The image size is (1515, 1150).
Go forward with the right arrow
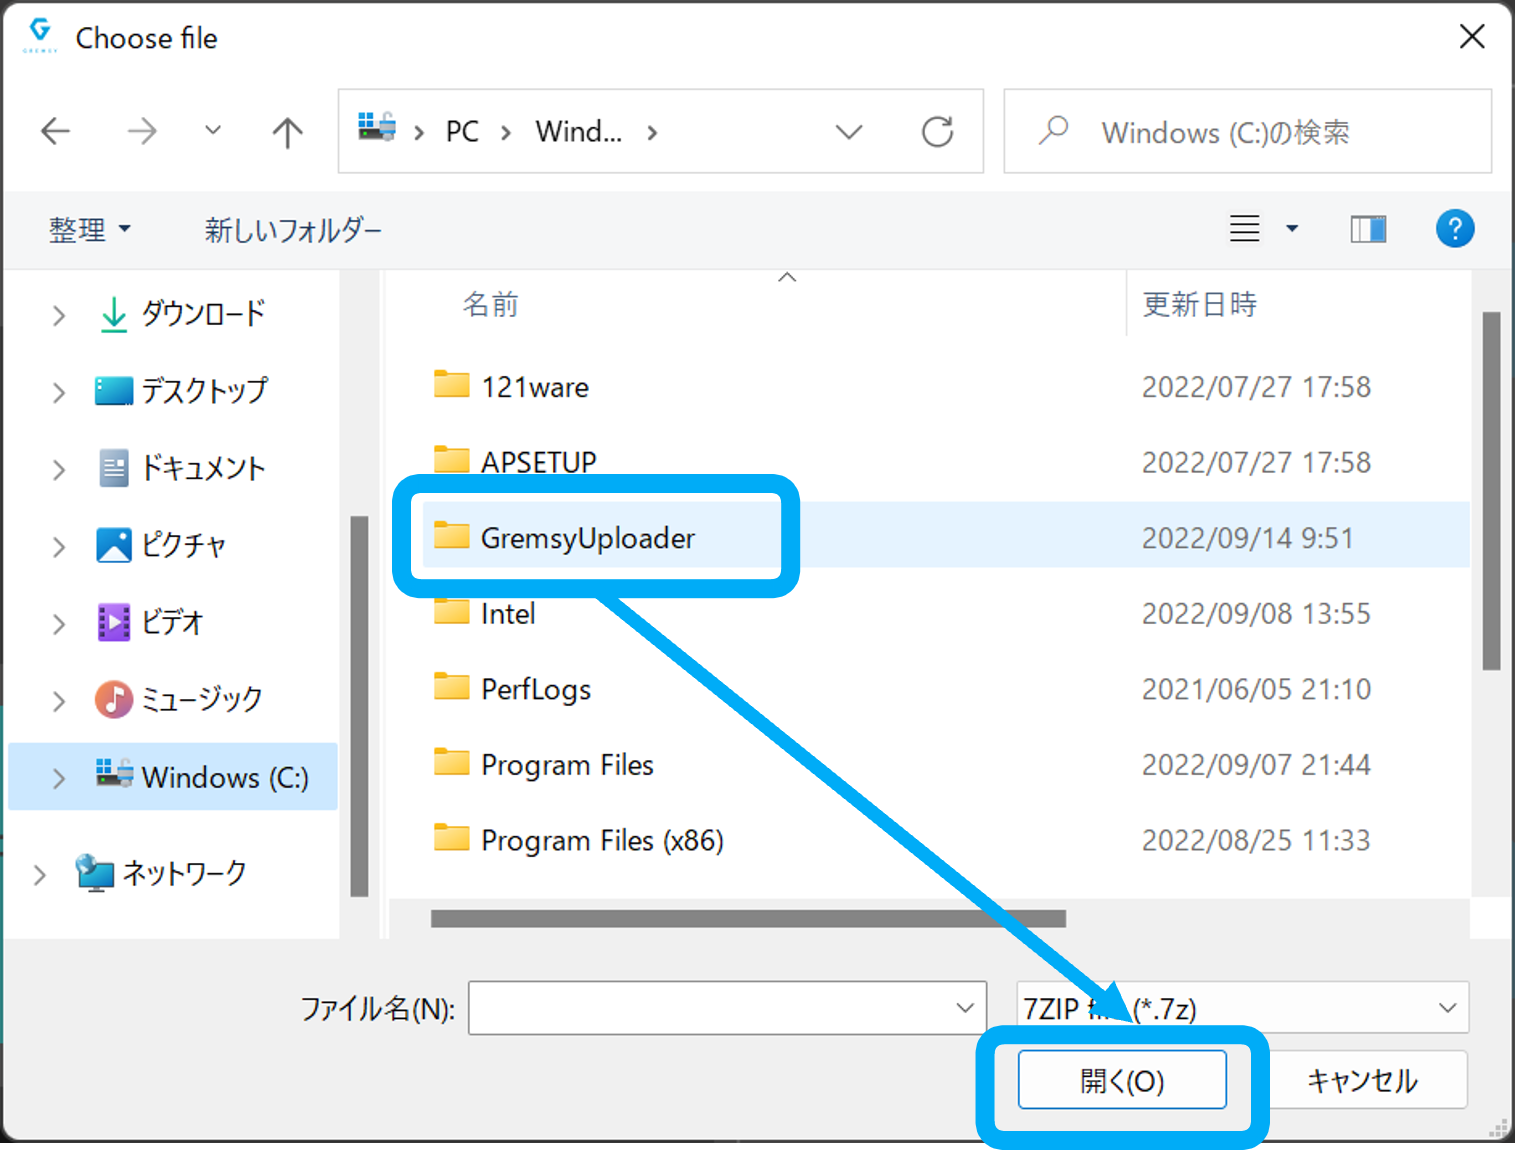[x=142, y=131]
